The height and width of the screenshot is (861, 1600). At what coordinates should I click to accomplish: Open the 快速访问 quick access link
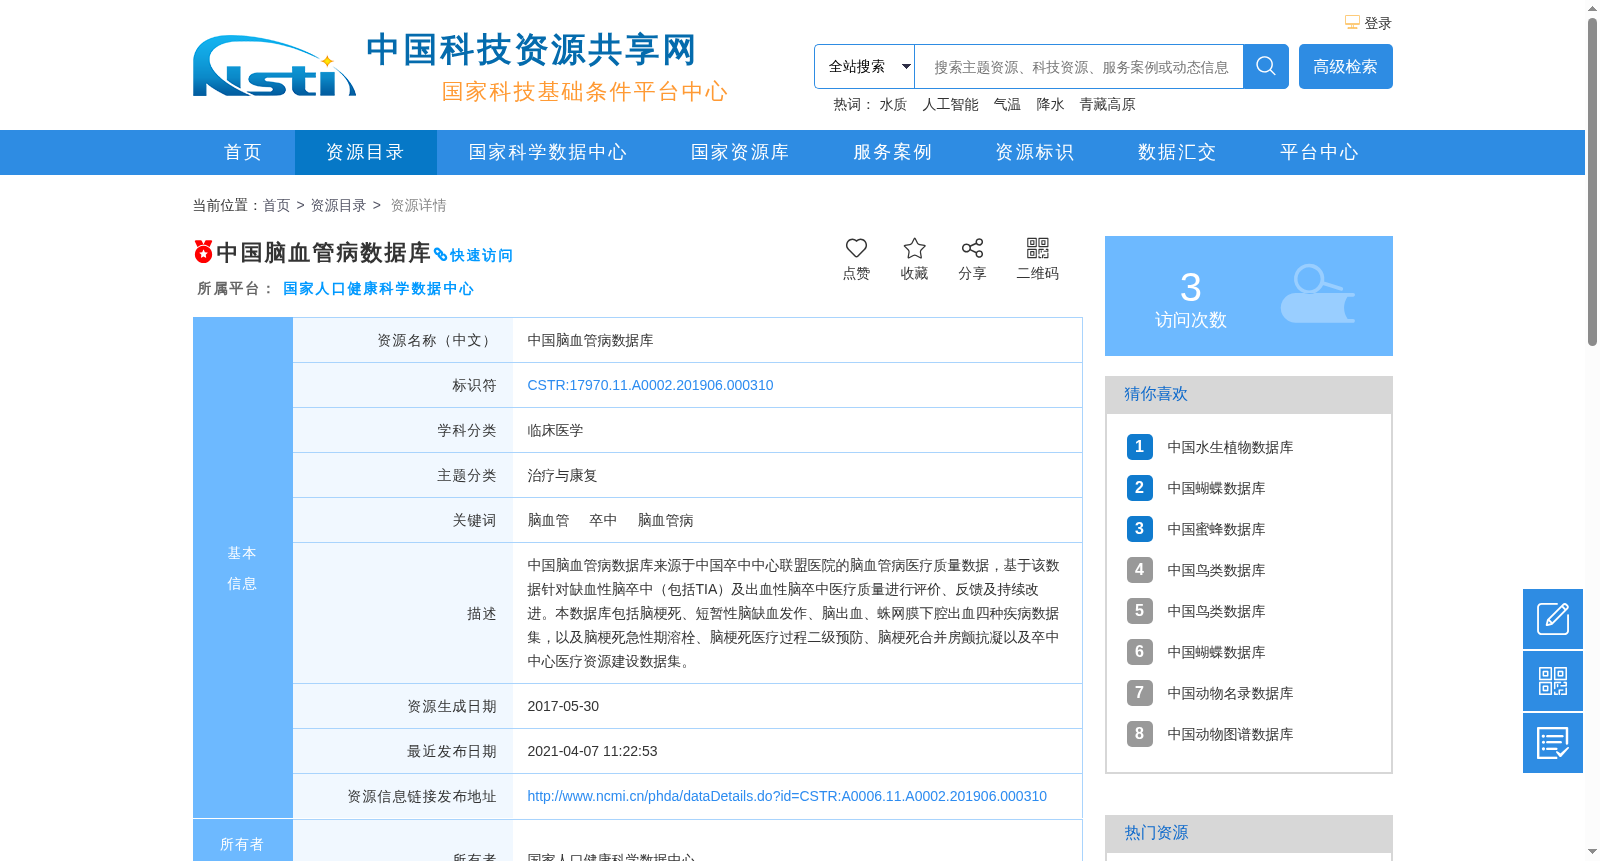(473, 255)
